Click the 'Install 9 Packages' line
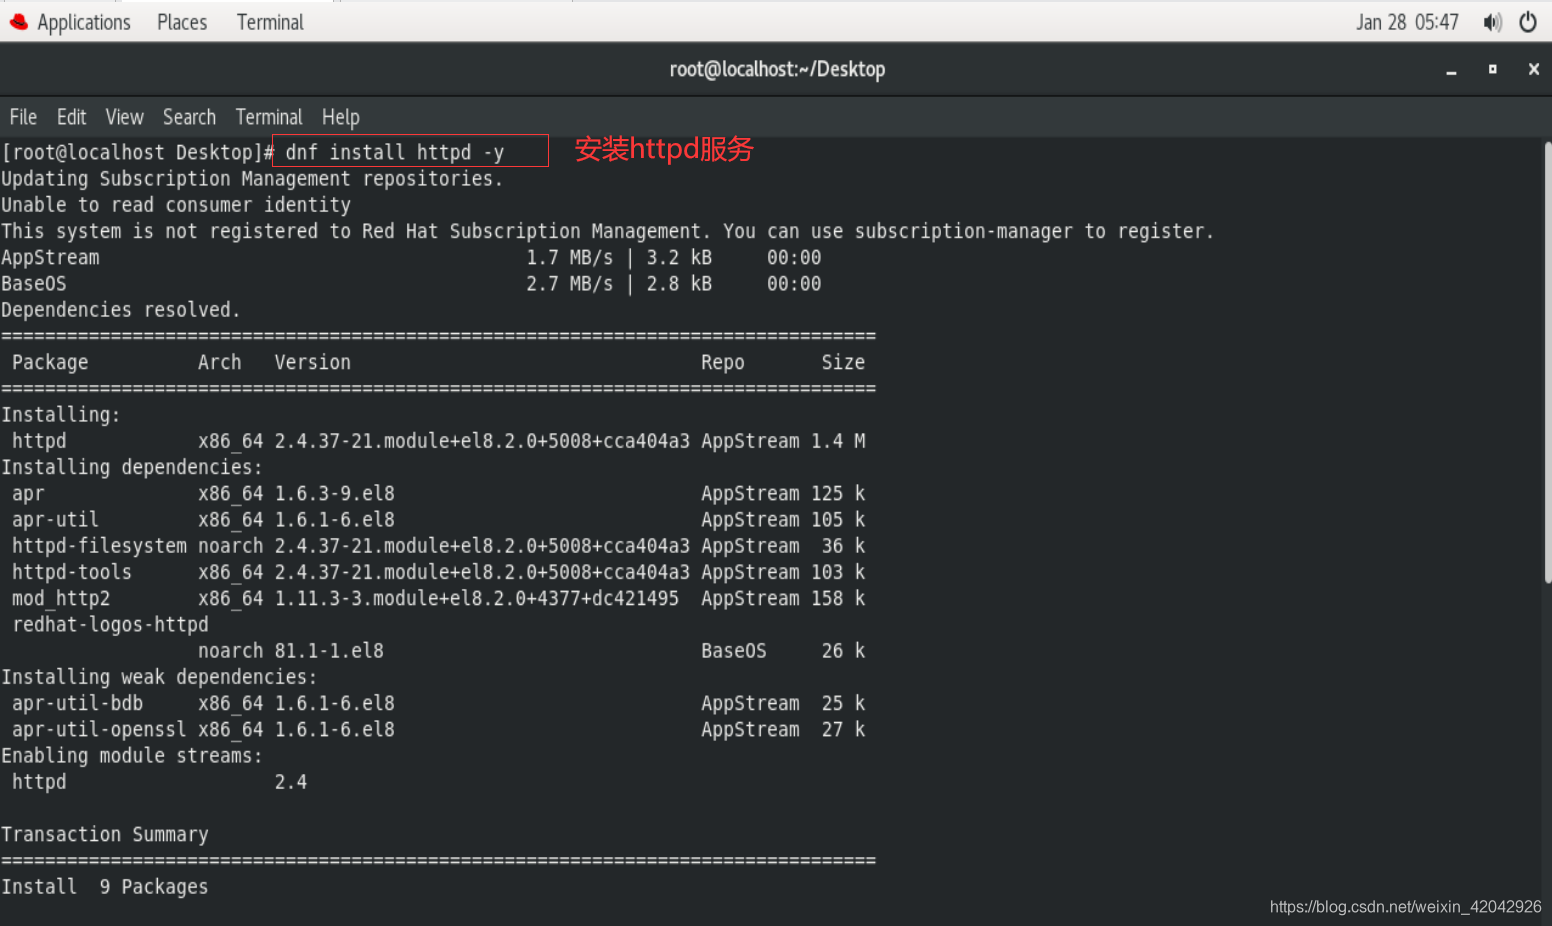 click(105, 887)
